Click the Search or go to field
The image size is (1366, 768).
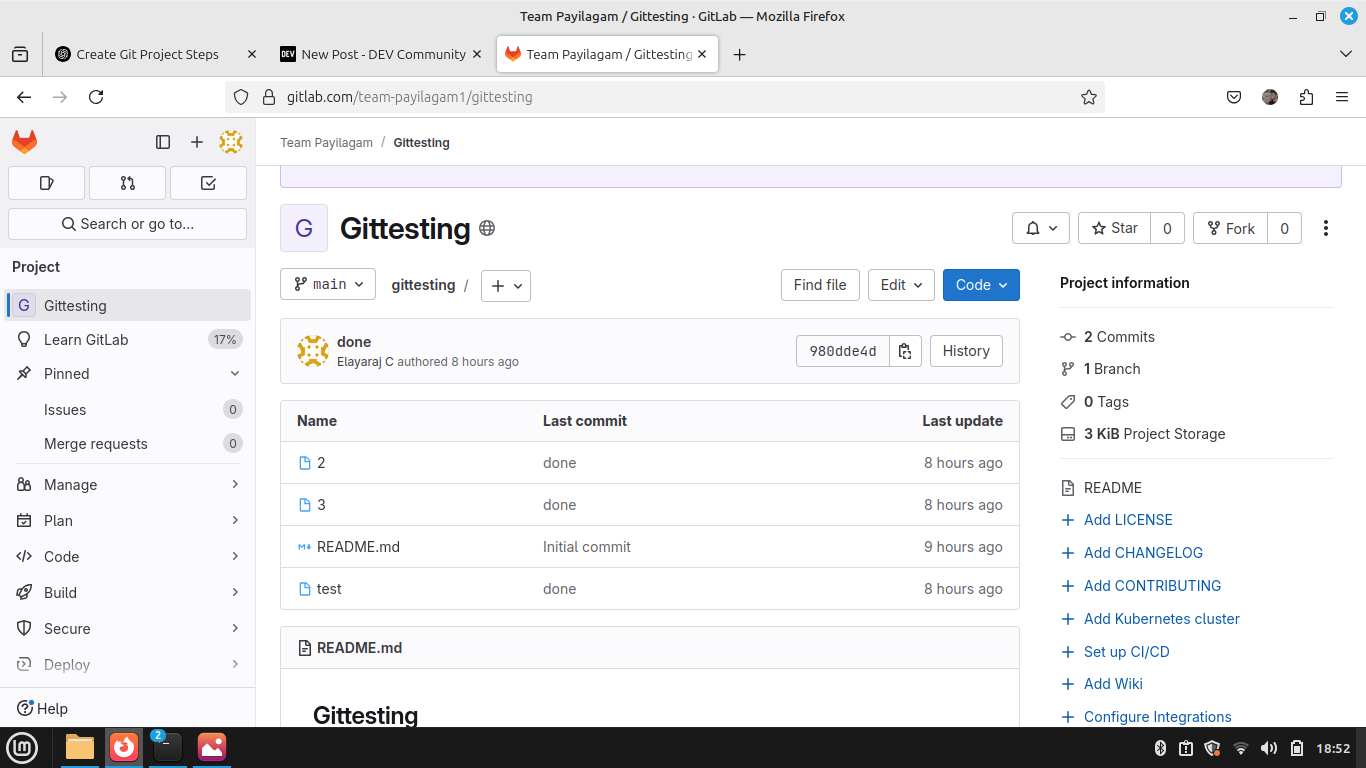[128, 224]
